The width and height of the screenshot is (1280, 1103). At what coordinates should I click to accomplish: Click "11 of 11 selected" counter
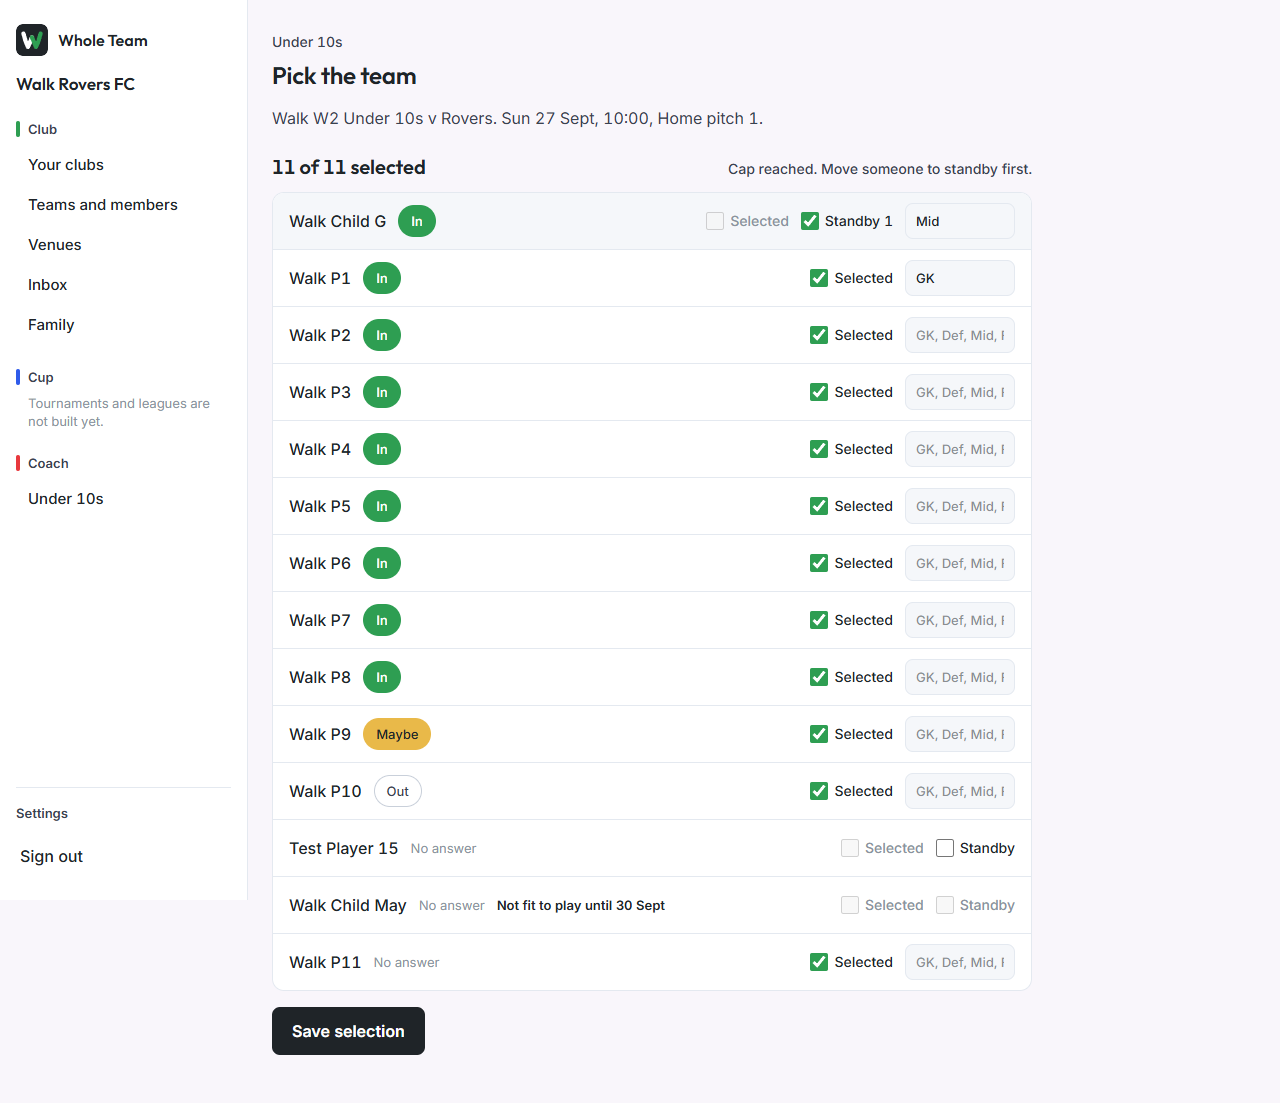pyautogui.click(x=349, y=167)
